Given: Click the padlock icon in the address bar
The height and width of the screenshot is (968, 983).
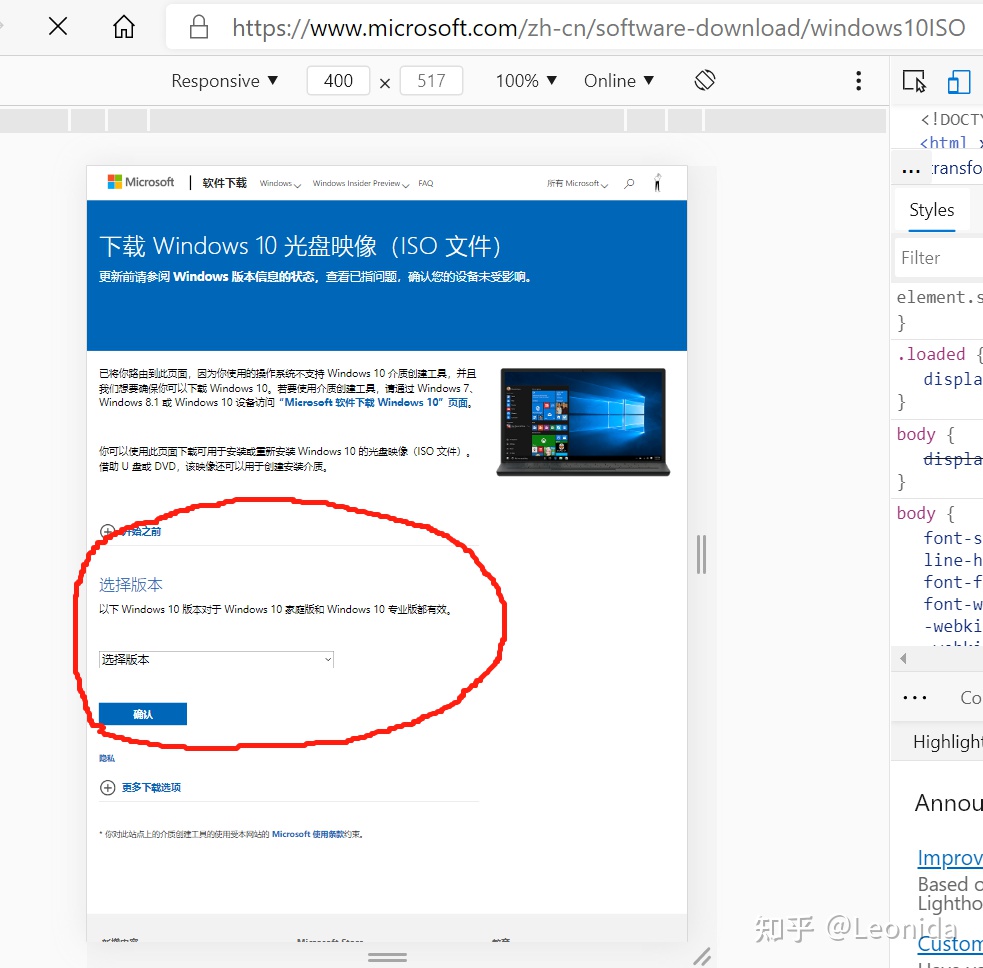Looking at the screenshot, I should pos(197,27).
